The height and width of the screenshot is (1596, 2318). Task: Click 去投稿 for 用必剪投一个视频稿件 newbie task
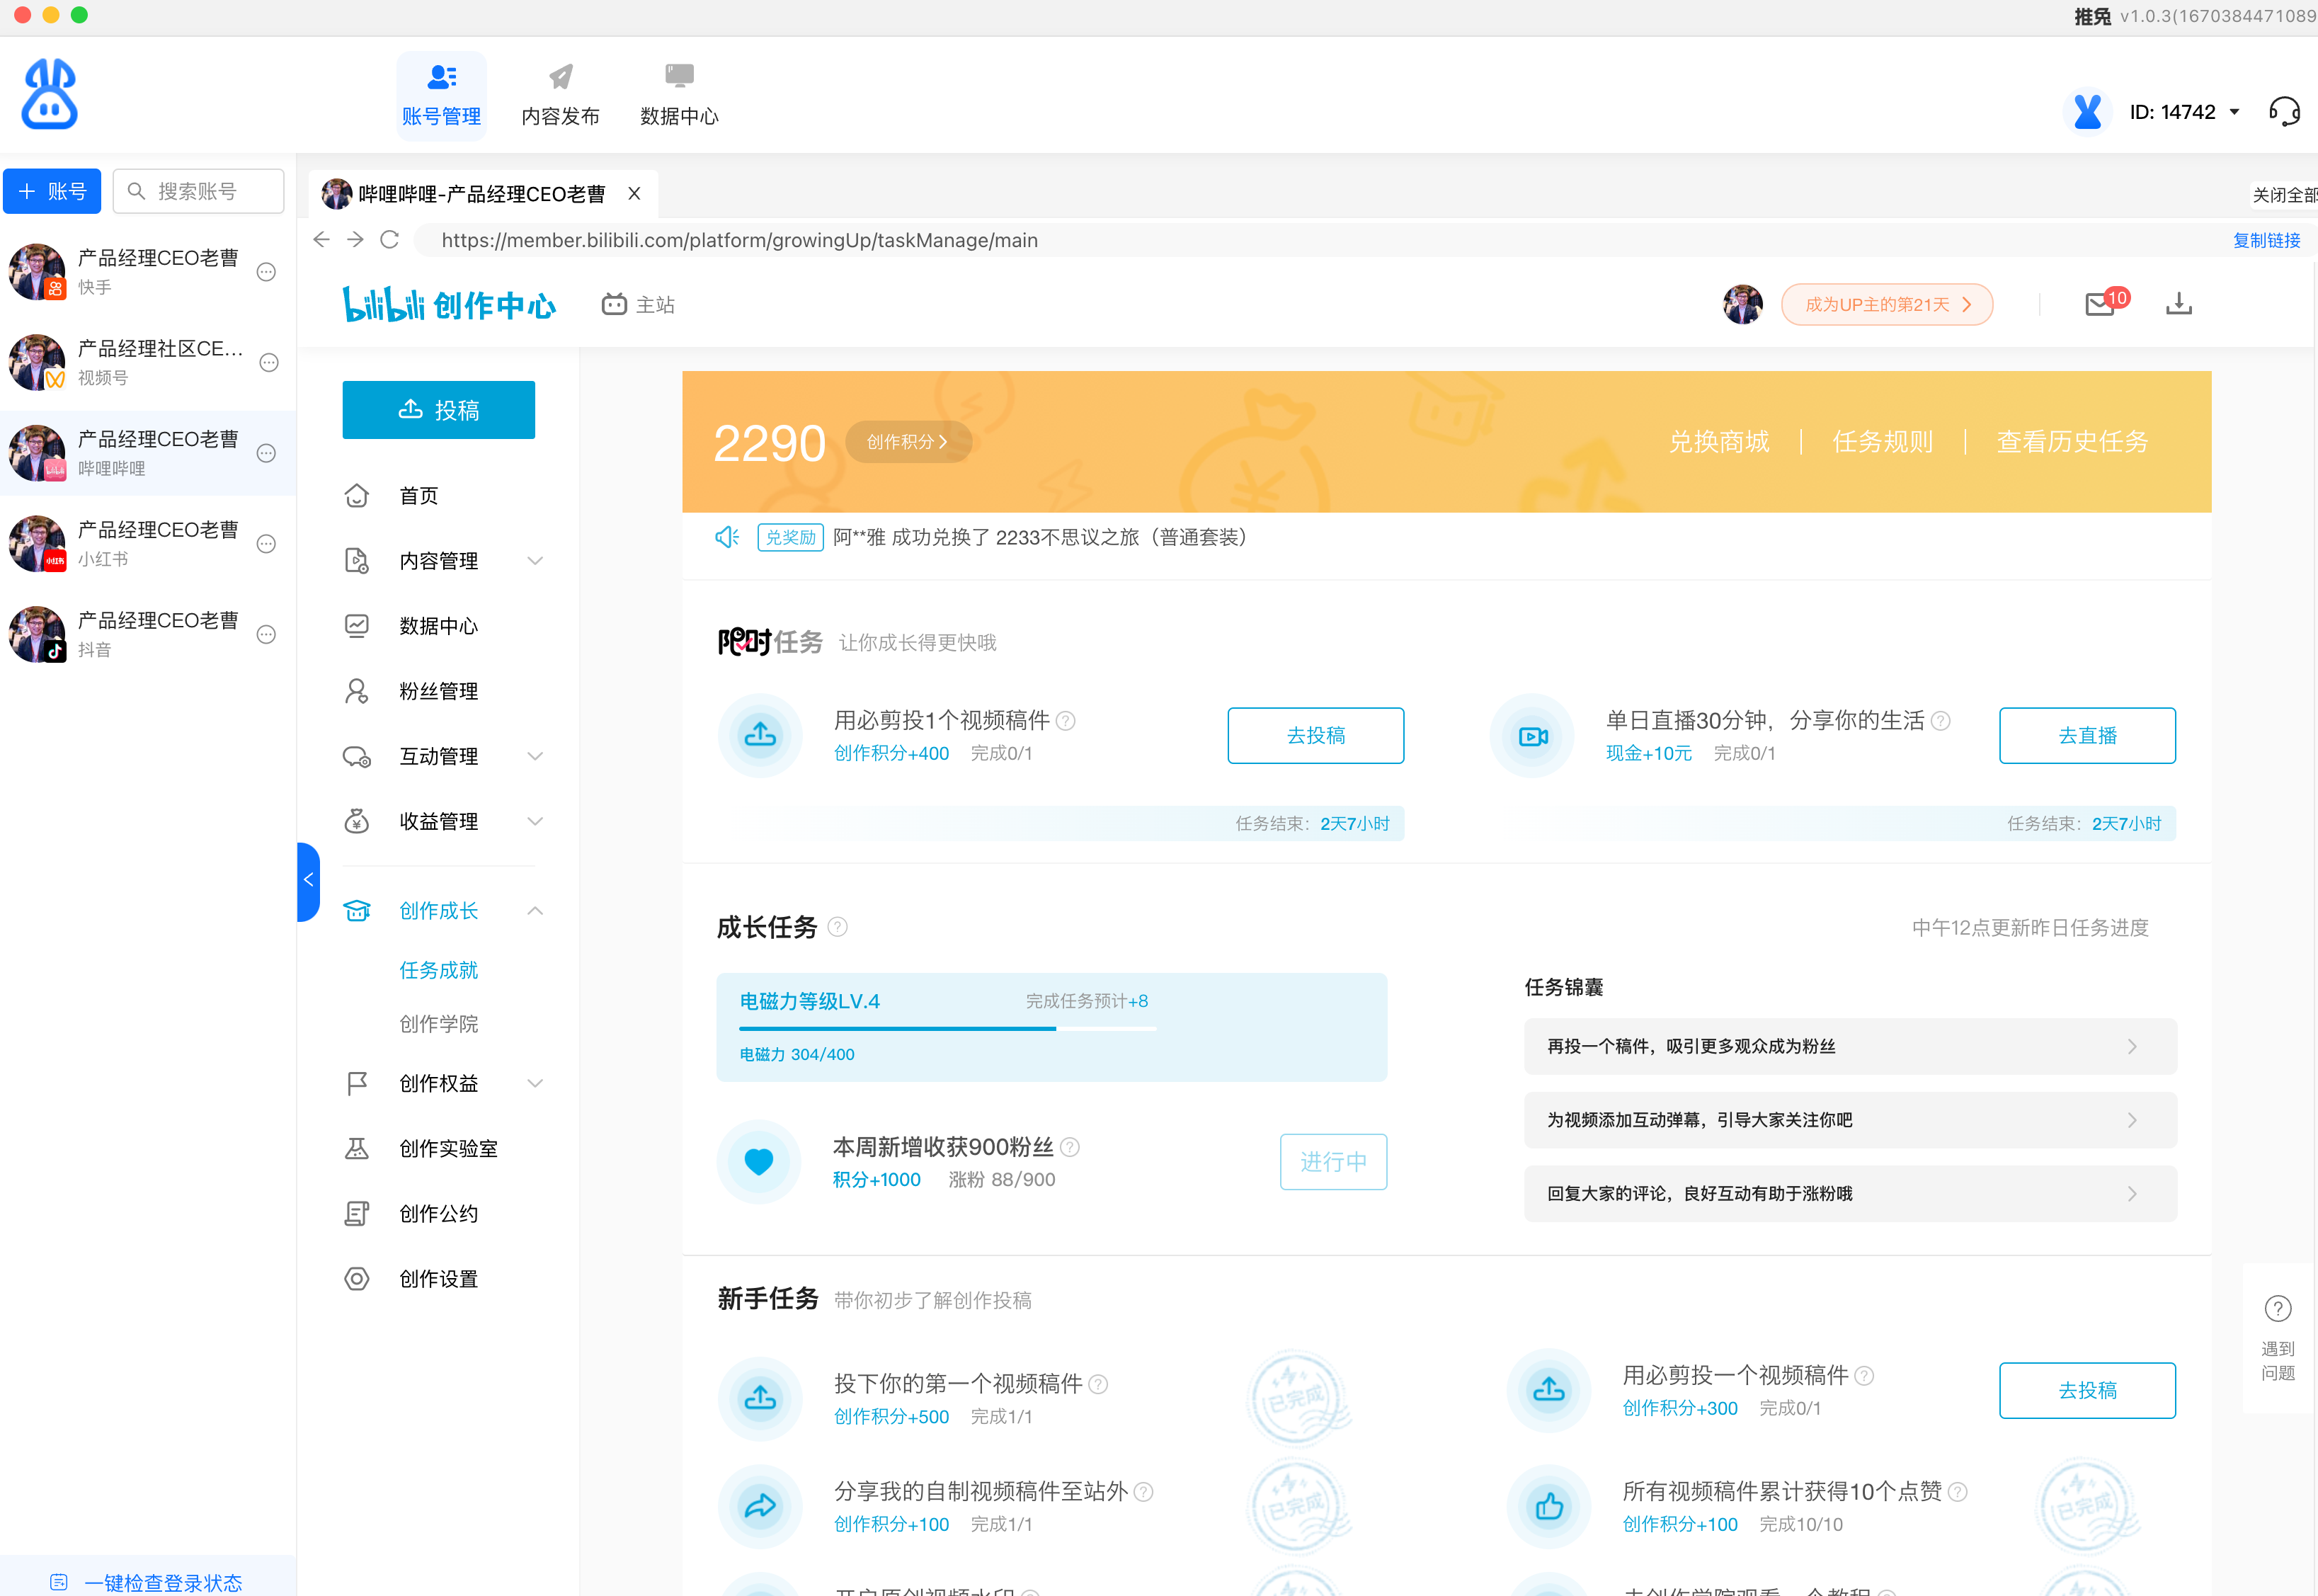point(2087,1391)
